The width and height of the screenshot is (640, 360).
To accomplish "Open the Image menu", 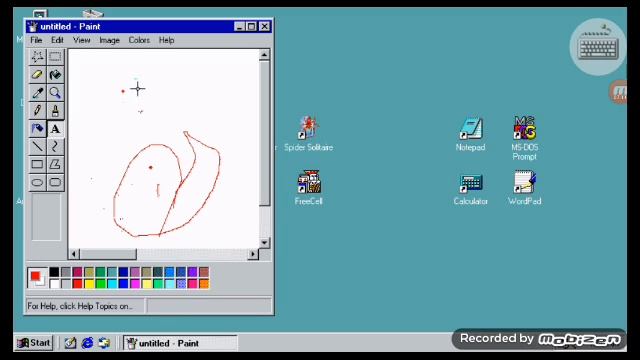I will point(109,40).
